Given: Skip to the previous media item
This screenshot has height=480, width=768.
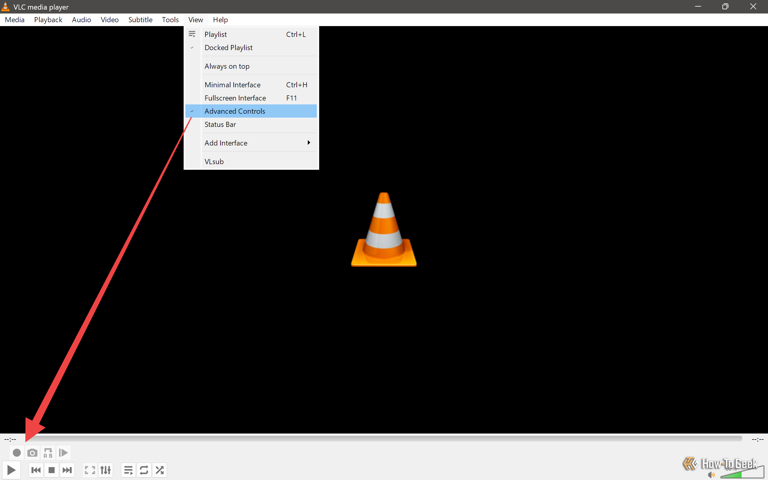Looking at the screenshot, I should click(36, 470).
